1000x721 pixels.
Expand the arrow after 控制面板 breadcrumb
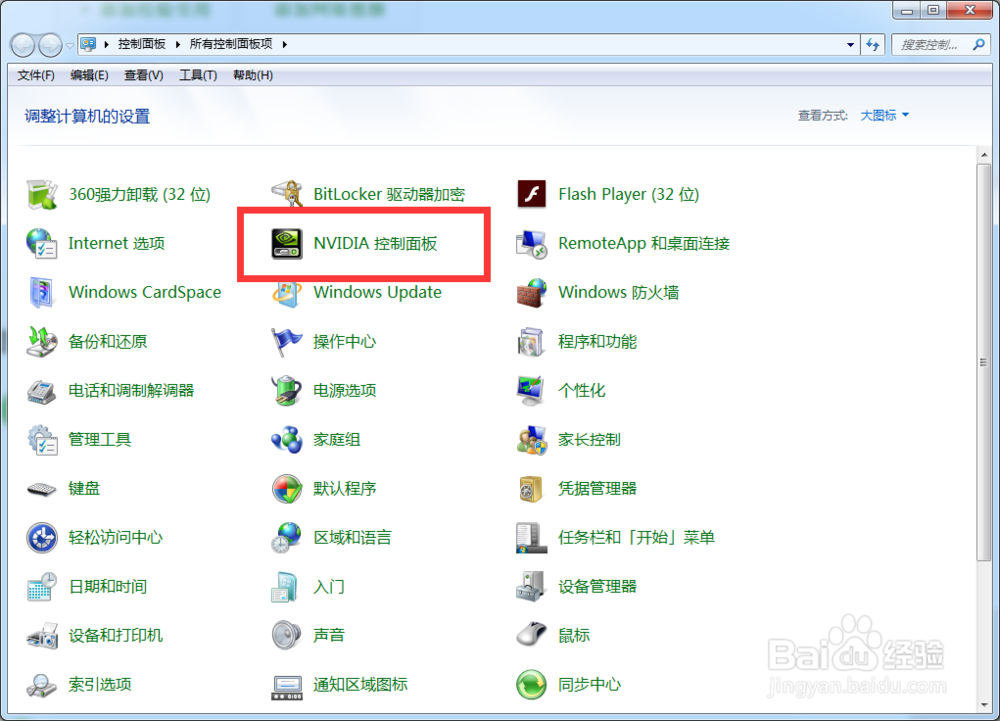[177, 44]
